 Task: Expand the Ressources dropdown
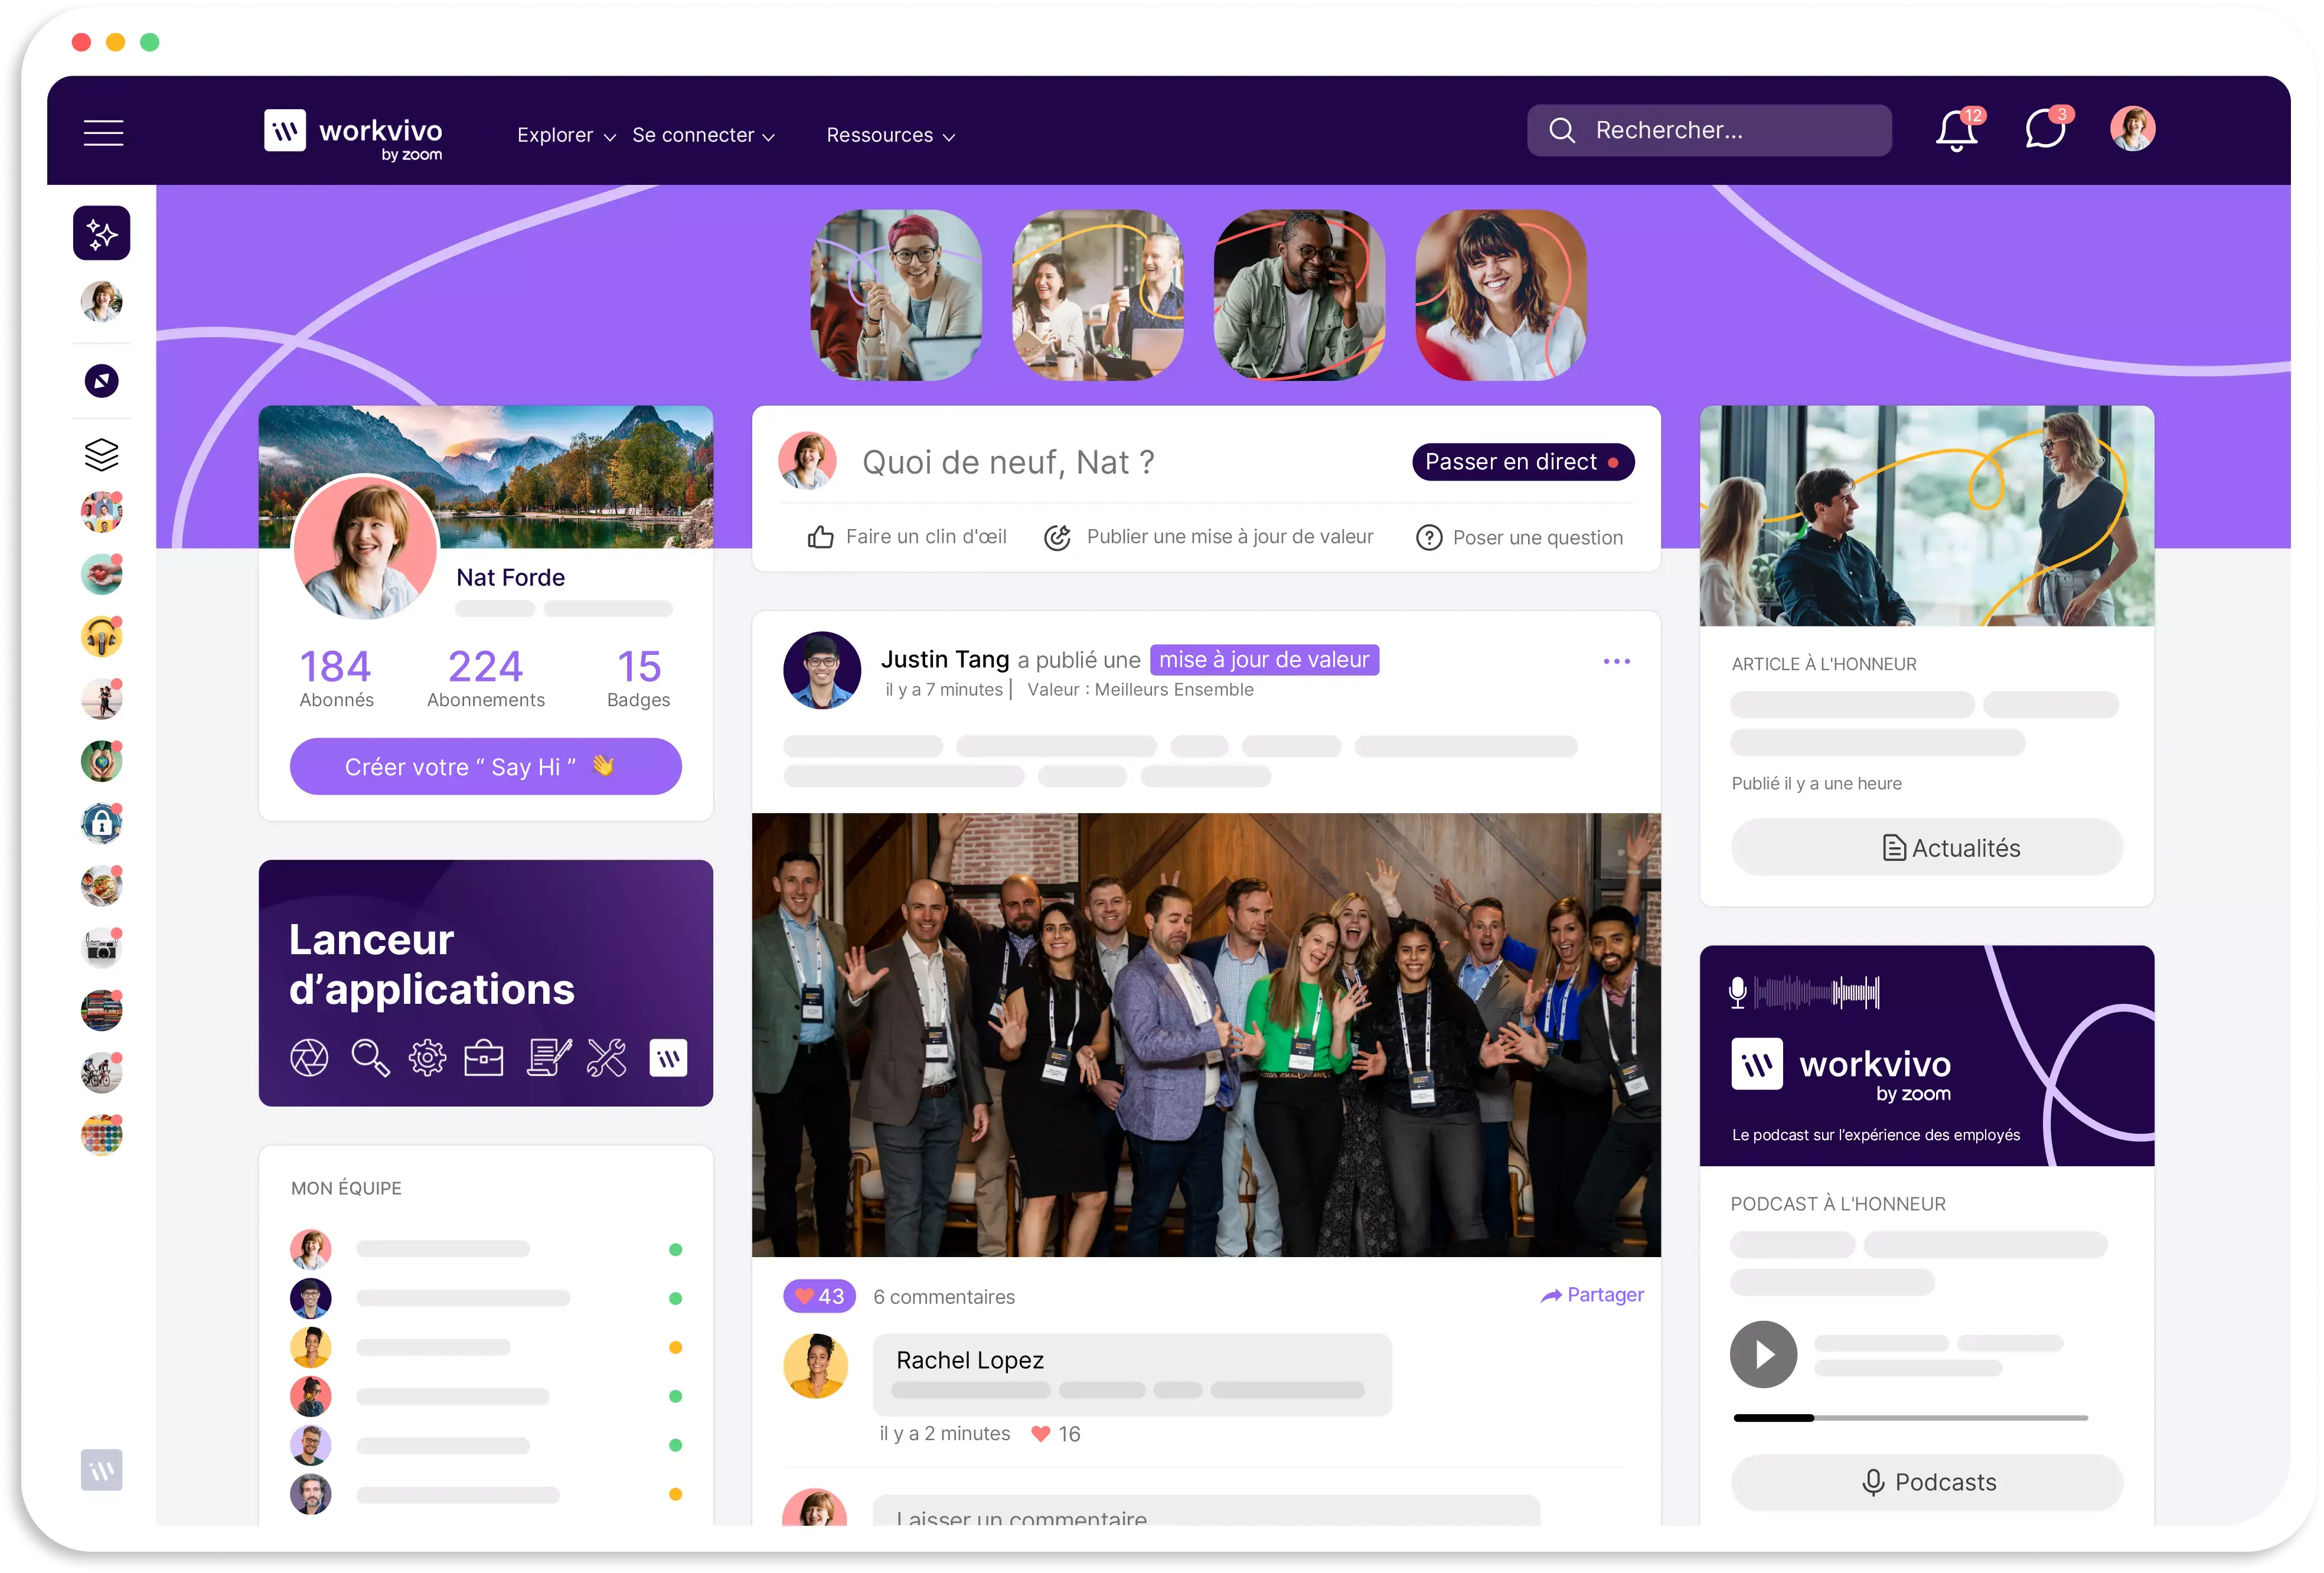point(890,136)
